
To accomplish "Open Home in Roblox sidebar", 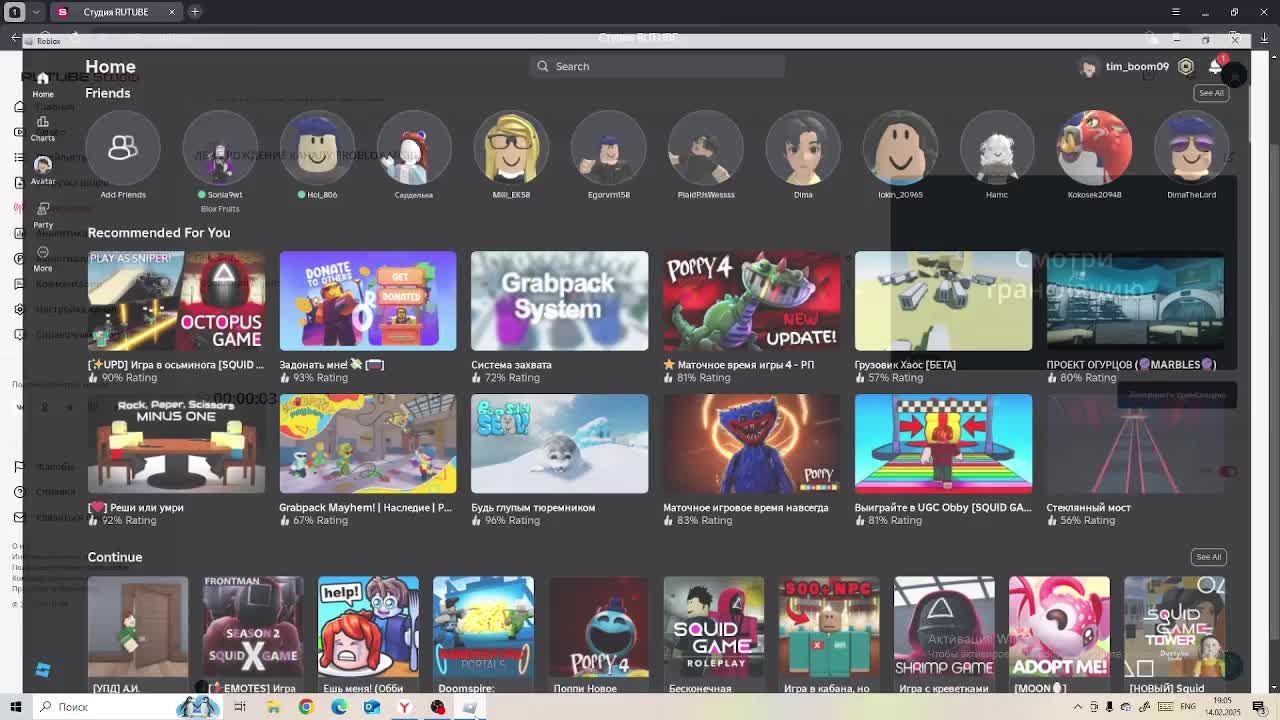I will [42, 84].
